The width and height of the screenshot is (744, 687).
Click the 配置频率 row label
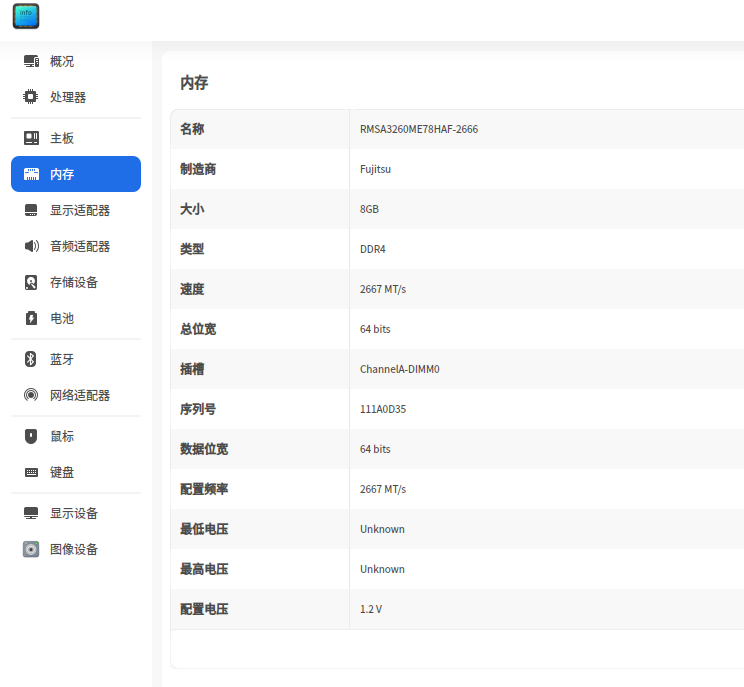tap(204, 489)
